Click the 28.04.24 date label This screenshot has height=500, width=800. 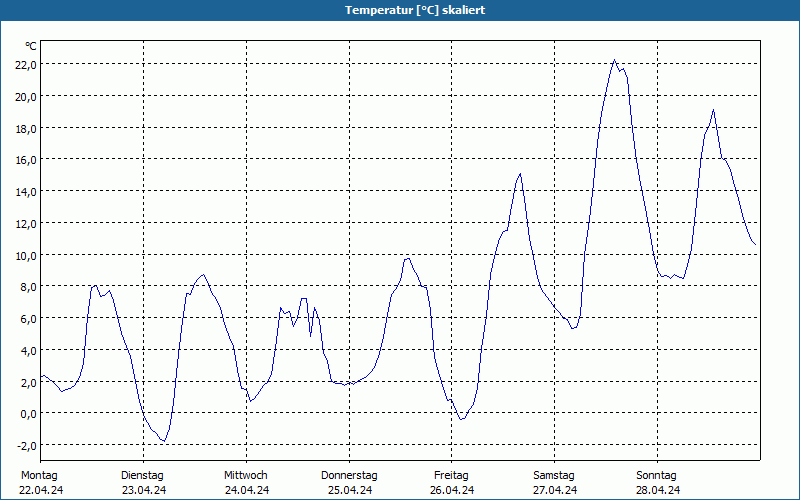(658, 490)
